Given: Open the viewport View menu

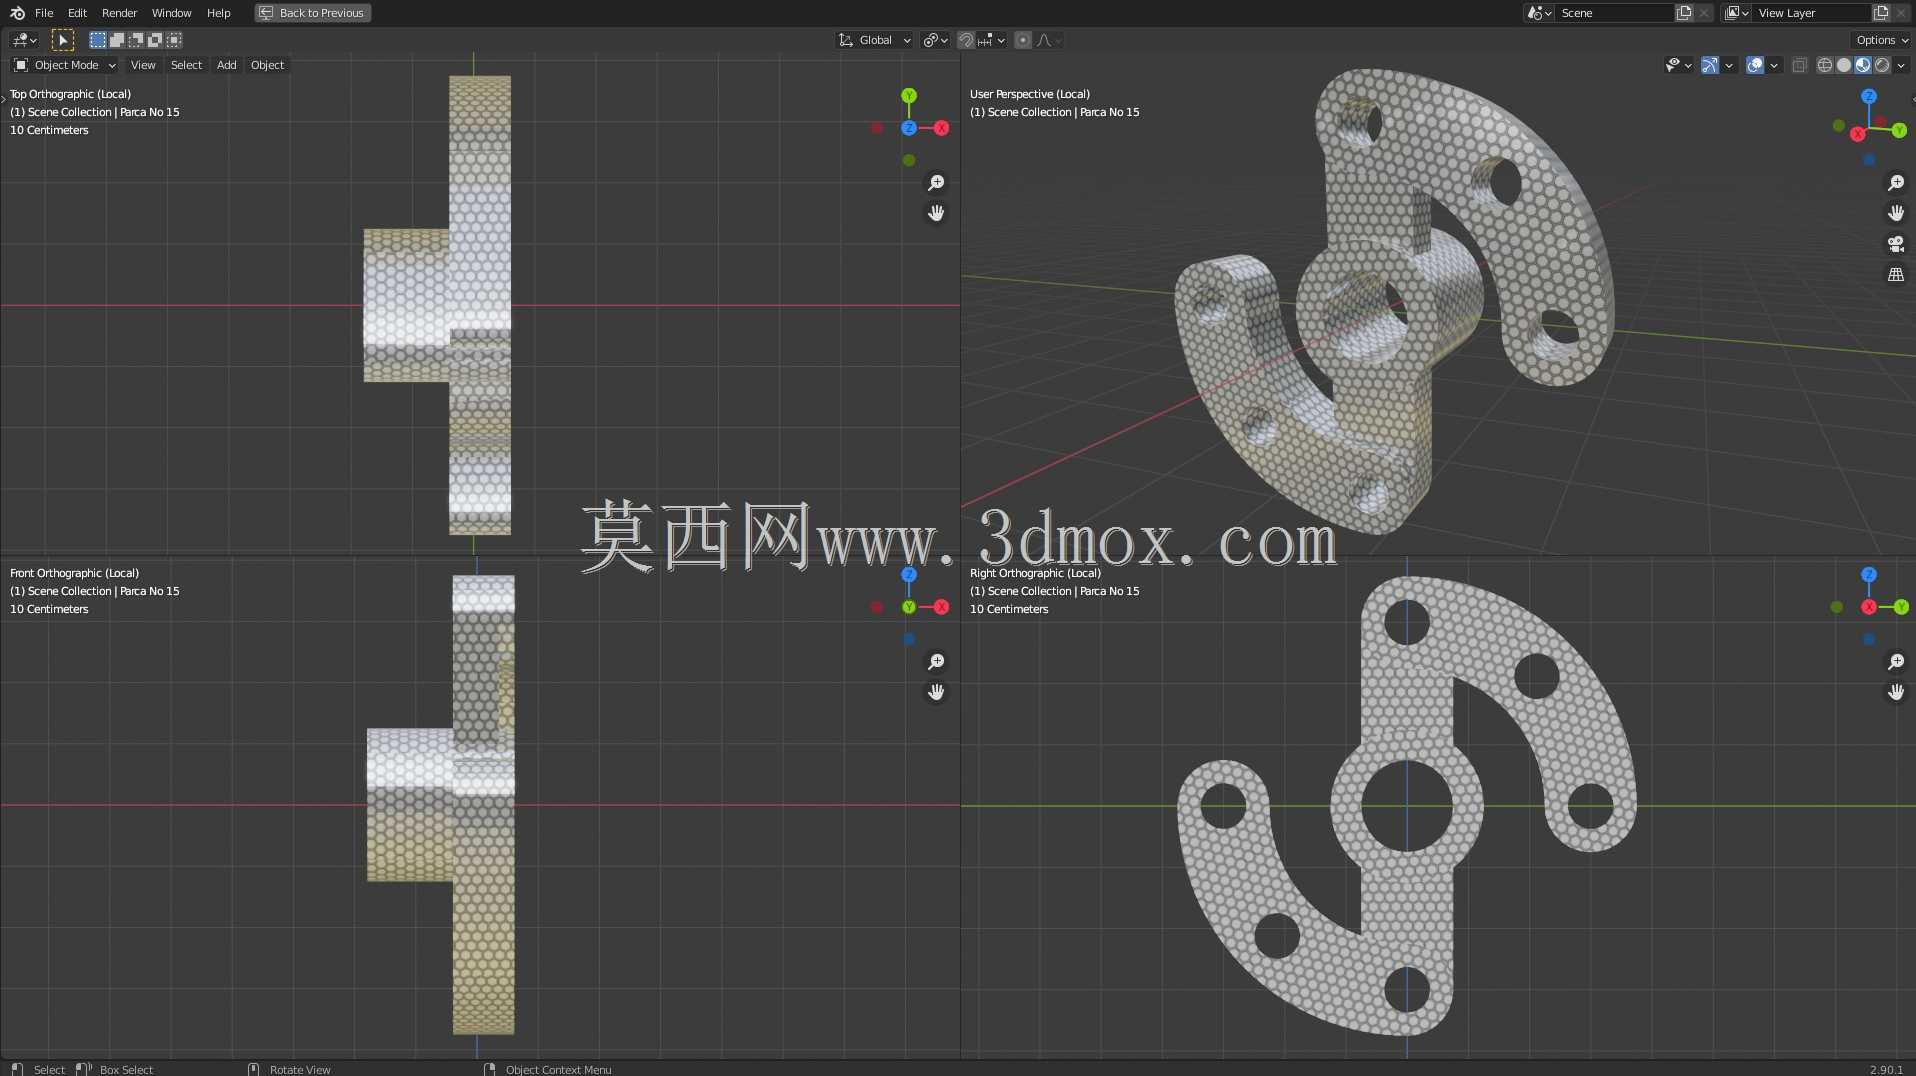Looking at the screenshot, I should [143, 65].
